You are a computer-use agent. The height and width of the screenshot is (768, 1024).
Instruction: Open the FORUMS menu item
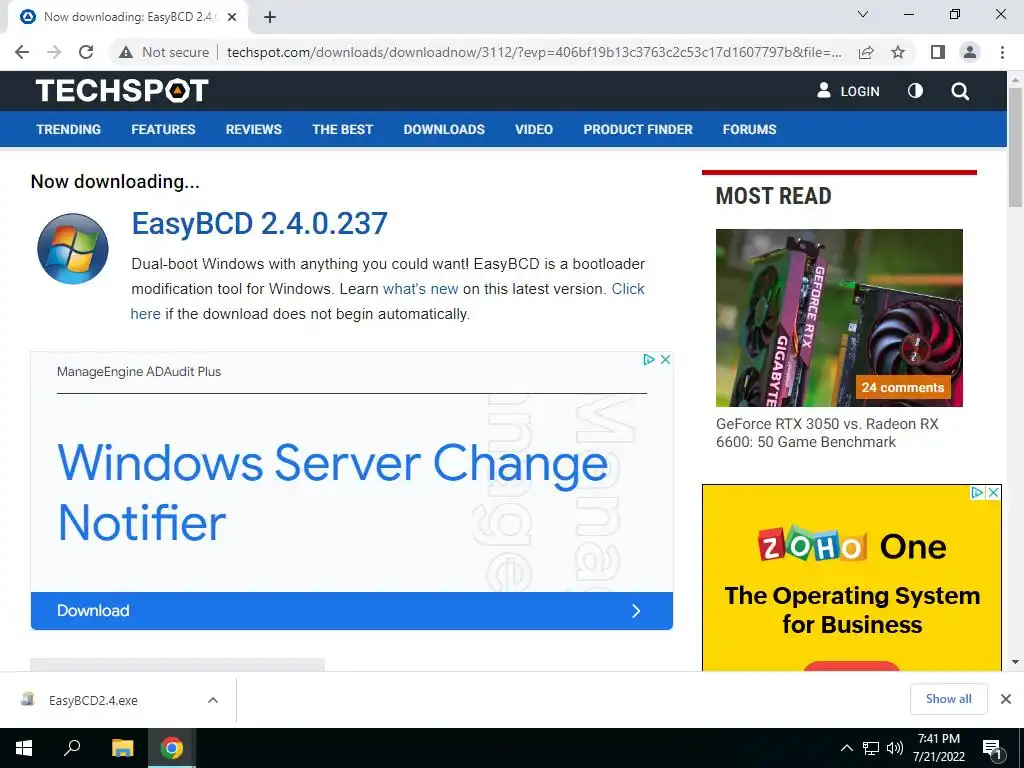coord(749,129)
